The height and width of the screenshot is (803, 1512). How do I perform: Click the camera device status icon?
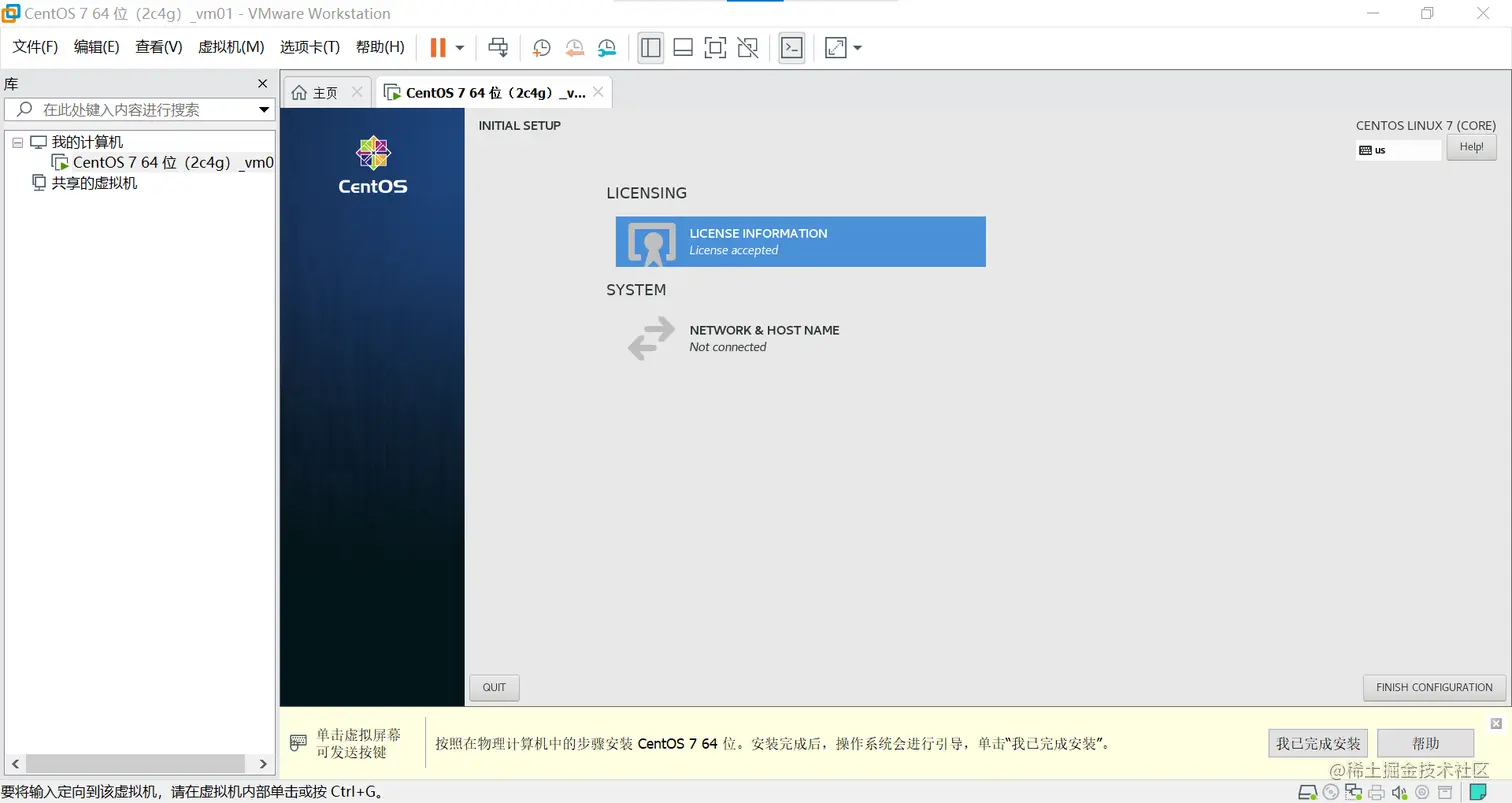coord(1421,792)
